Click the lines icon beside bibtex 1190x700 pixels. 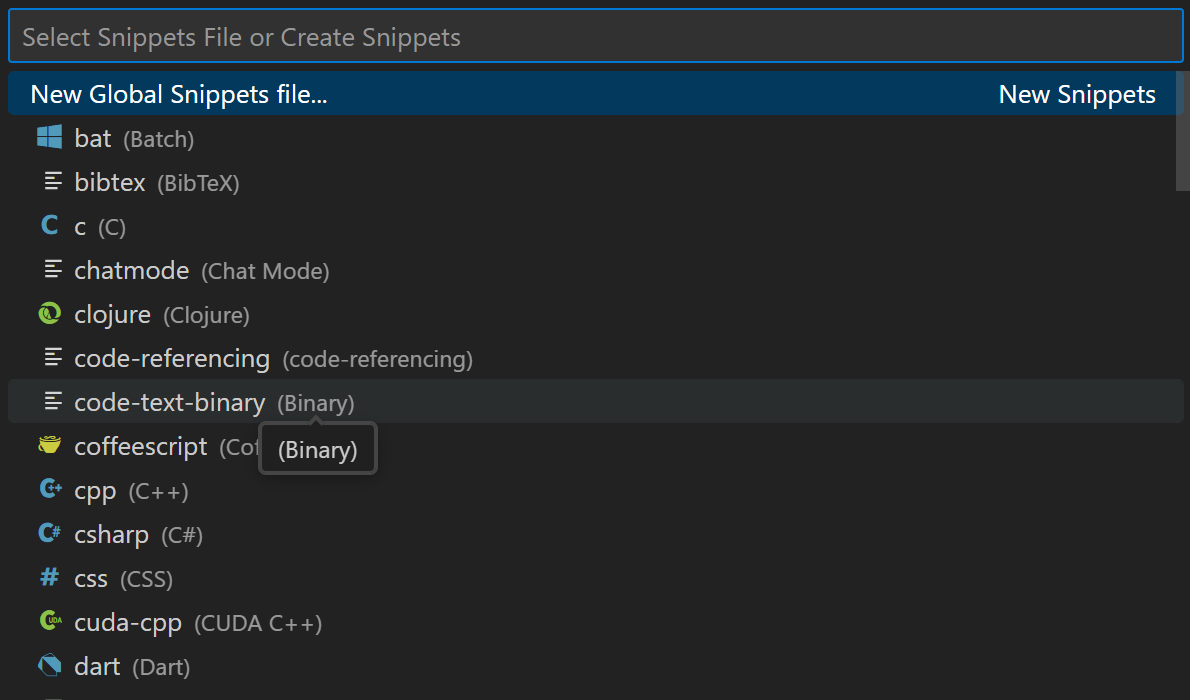tap(52, 181)
